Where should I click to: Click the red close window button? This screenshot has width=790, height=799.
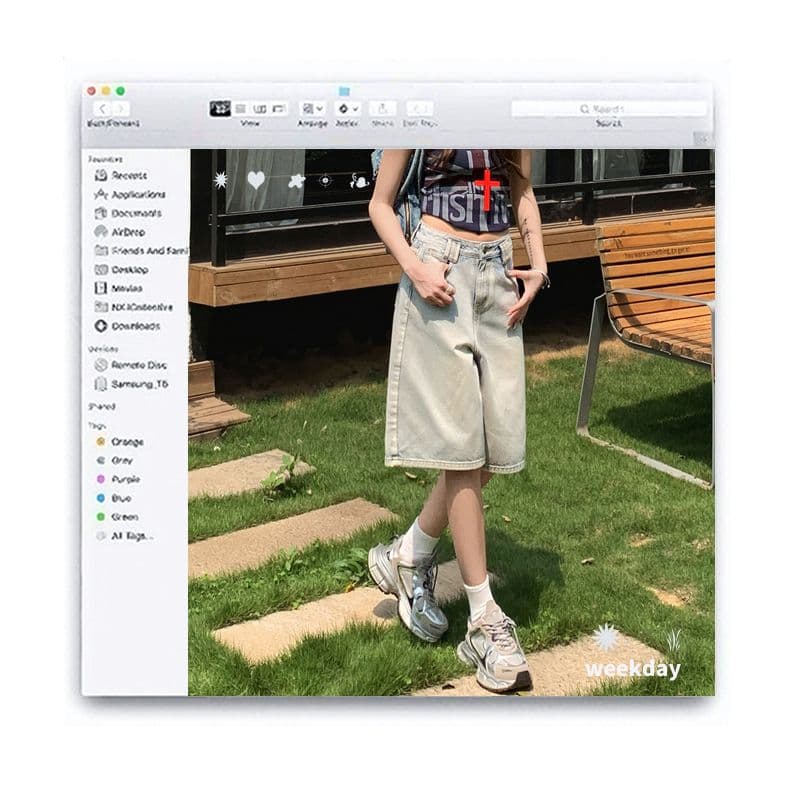coord(92,91)
